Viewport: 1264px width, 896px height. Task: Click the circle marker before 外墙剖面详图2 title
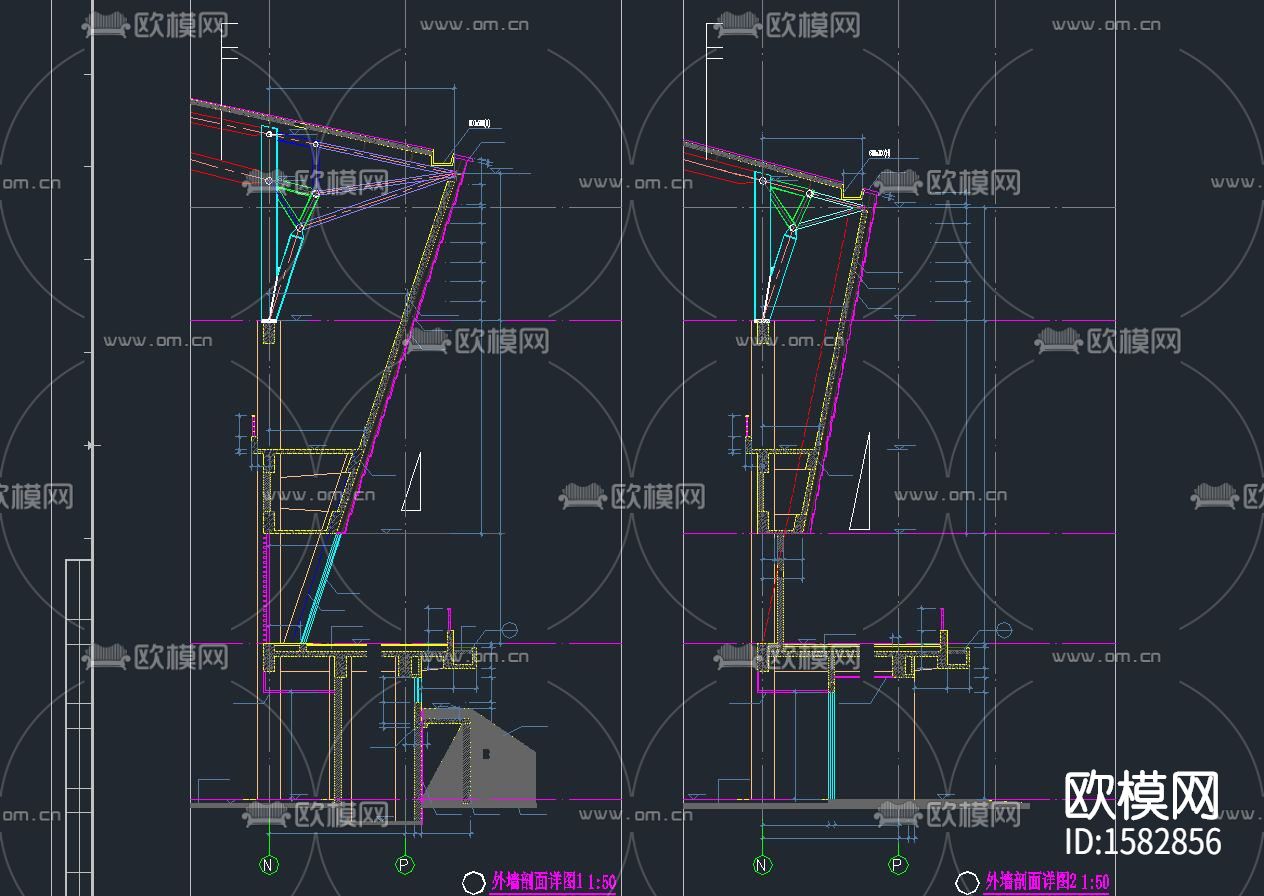968,881
